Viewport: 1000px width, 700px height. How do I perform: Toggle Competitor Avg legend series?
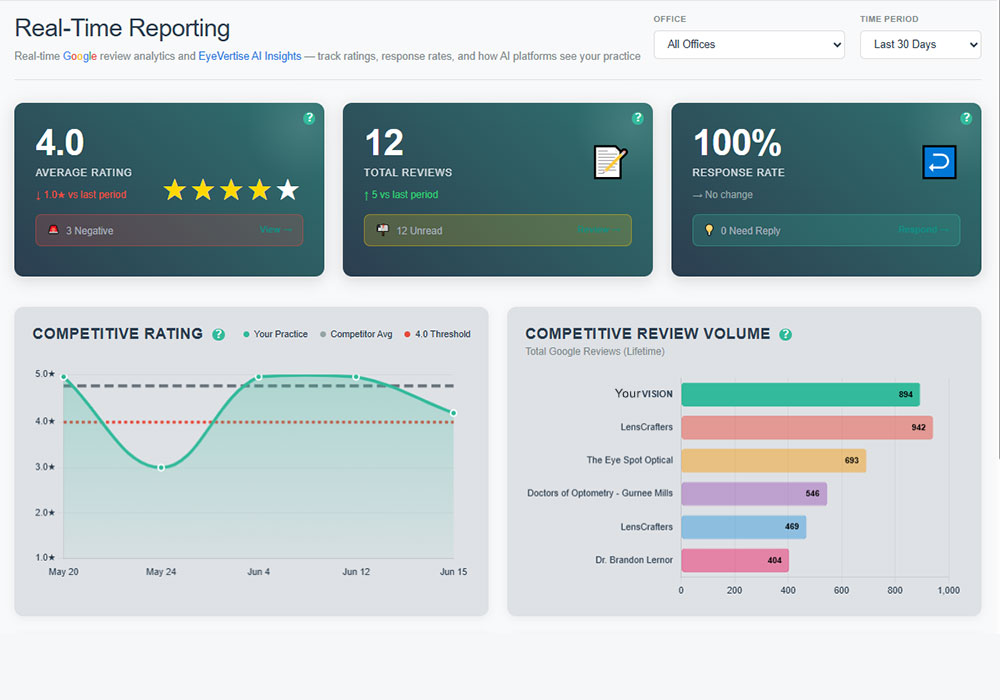coord(356,334)
